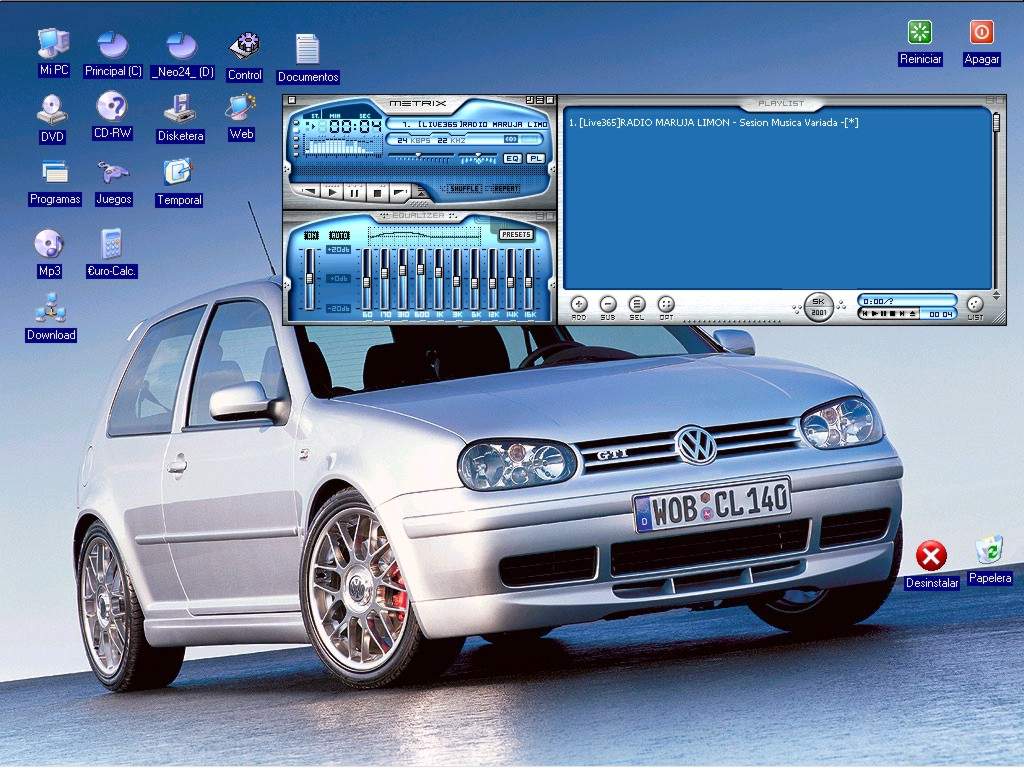Toggle Repeat mode in the player
Image resolution: width=1024 pixels, height=768 pixels.
[505, 189]
